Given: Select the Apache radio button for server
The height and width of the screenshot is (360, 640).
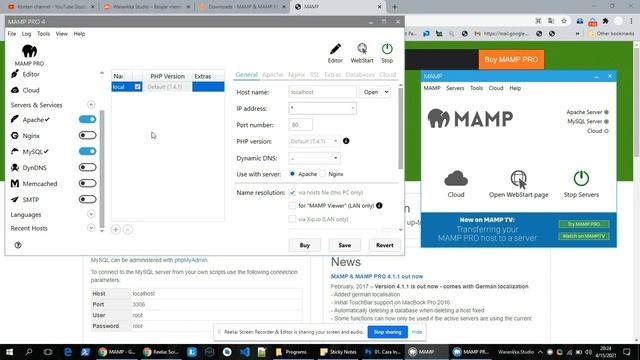Looking at the screenshot, I should pyautogui.click(x=292, y=174).
